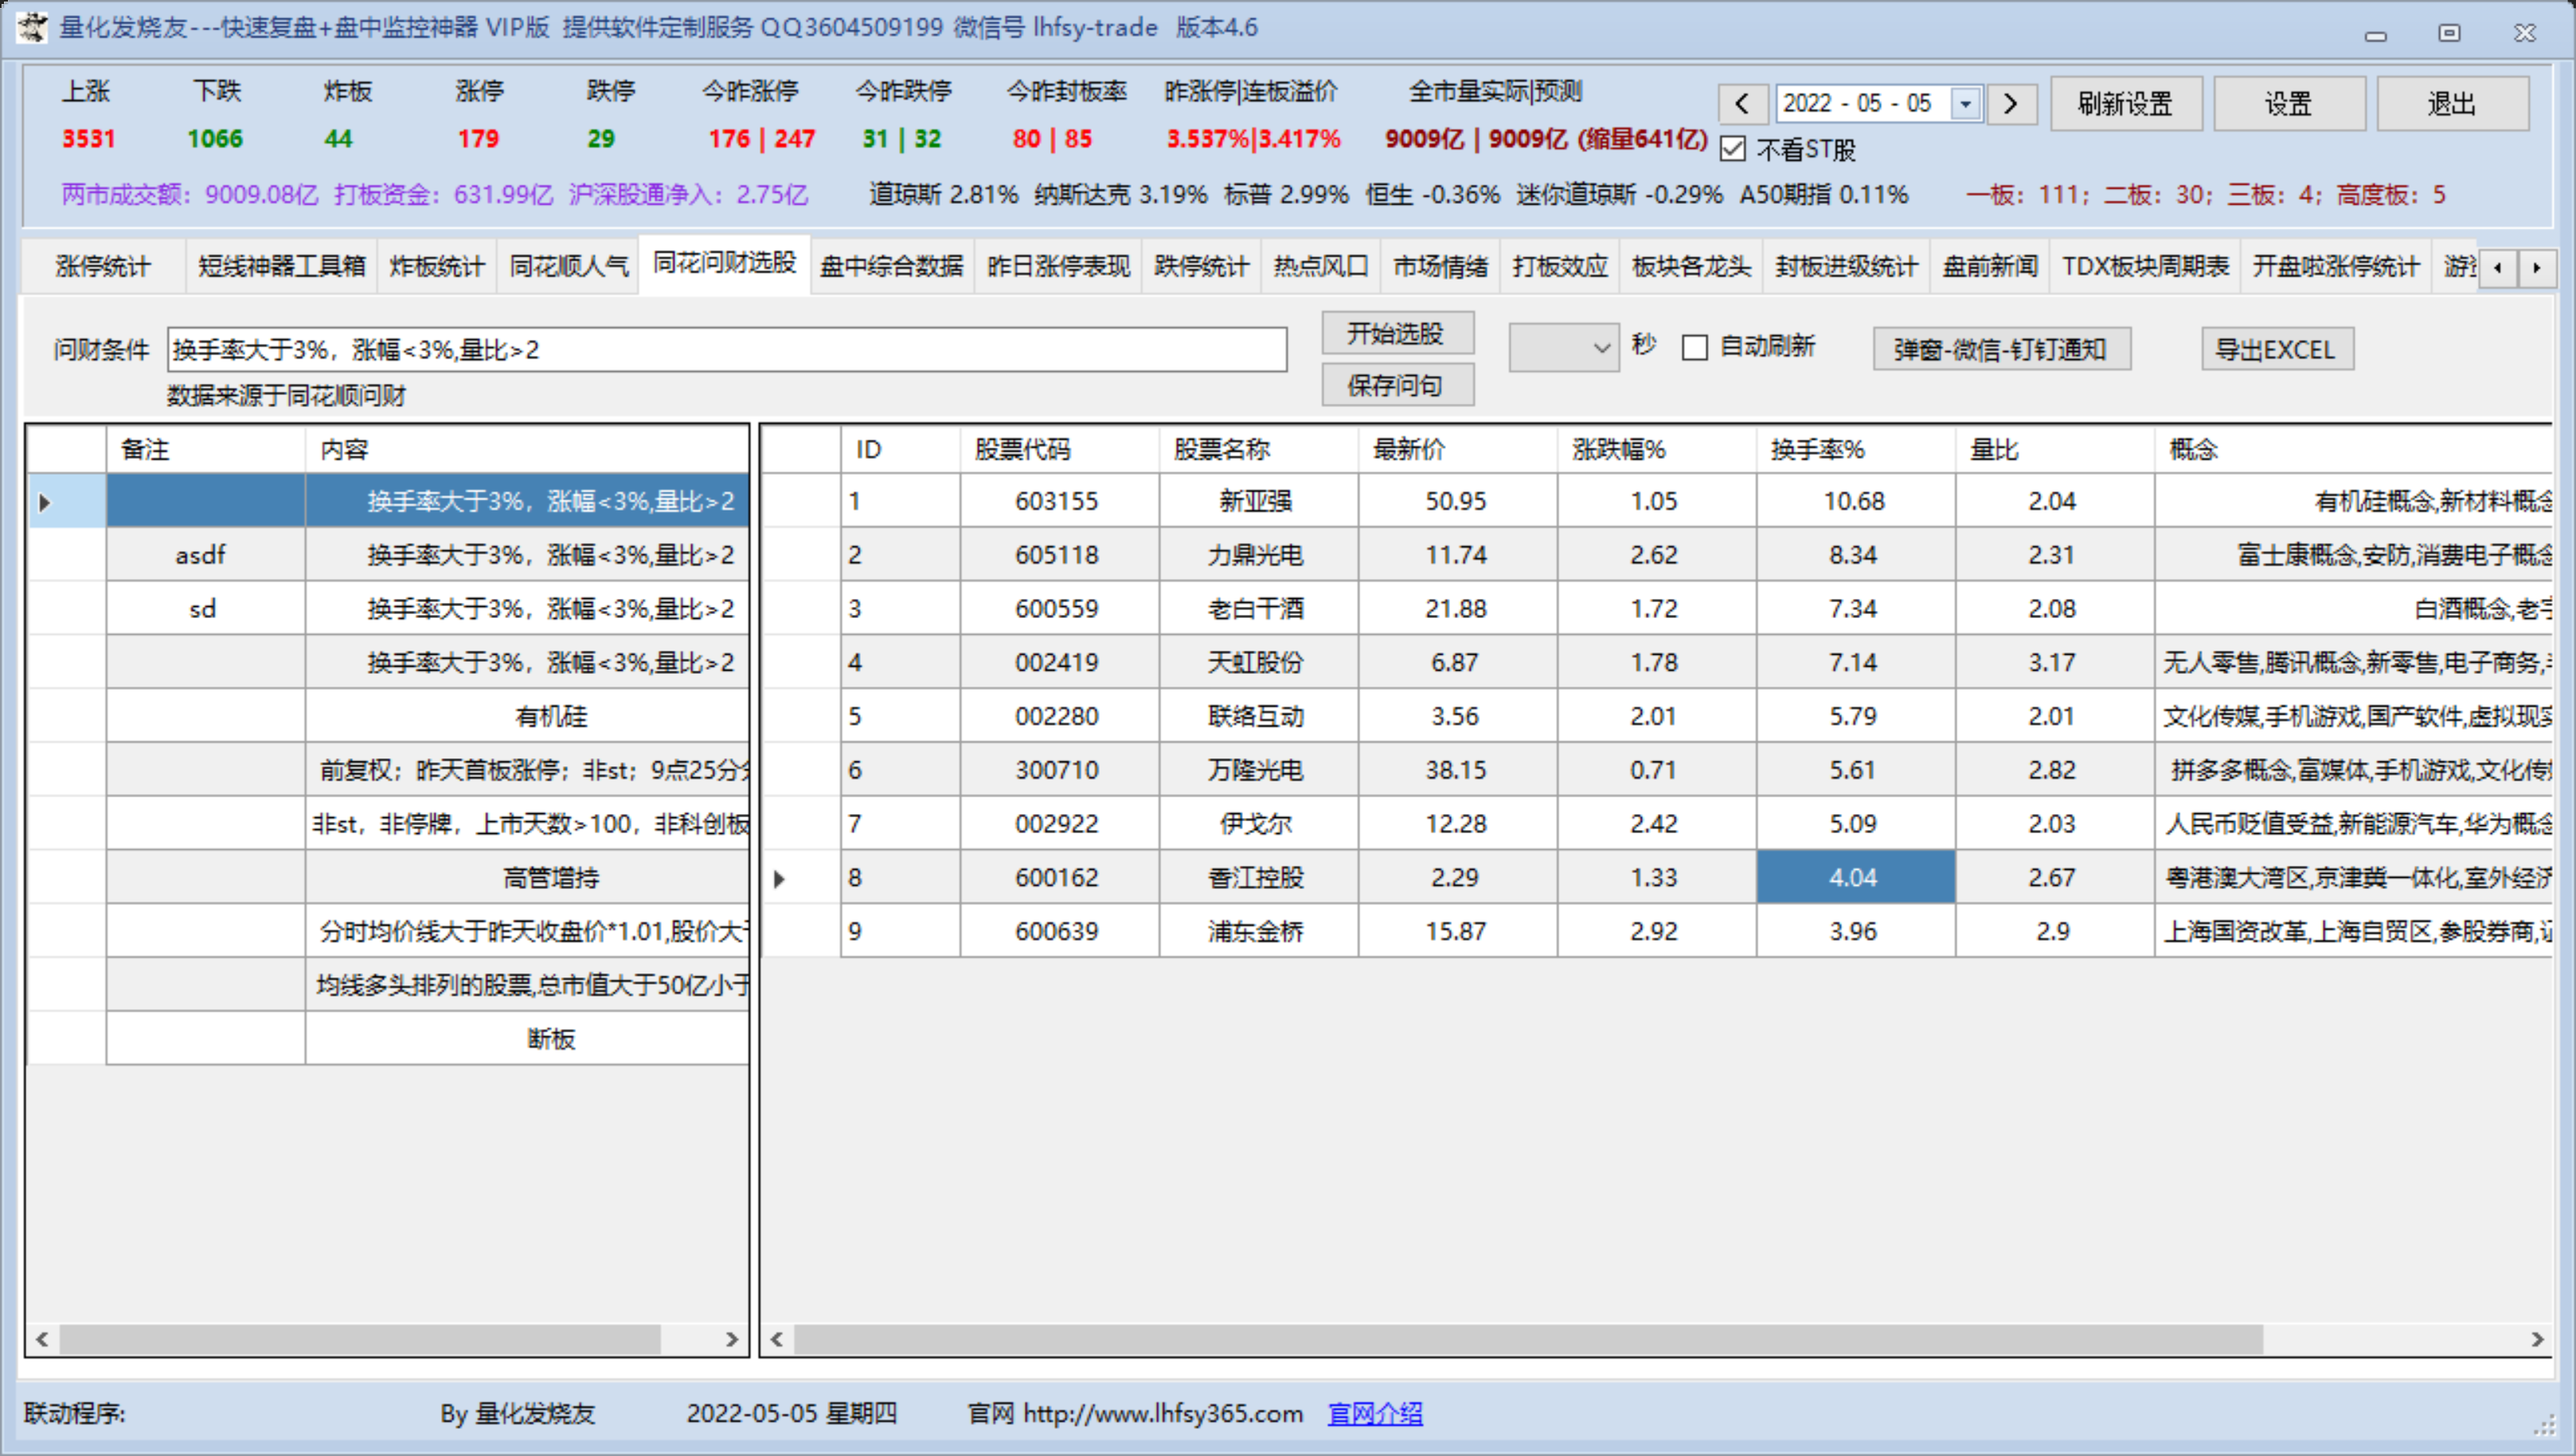Viewport: 2576px width, 1456px height.
Task: Click 开始选股 button
Action: [x=1397, y=333]
